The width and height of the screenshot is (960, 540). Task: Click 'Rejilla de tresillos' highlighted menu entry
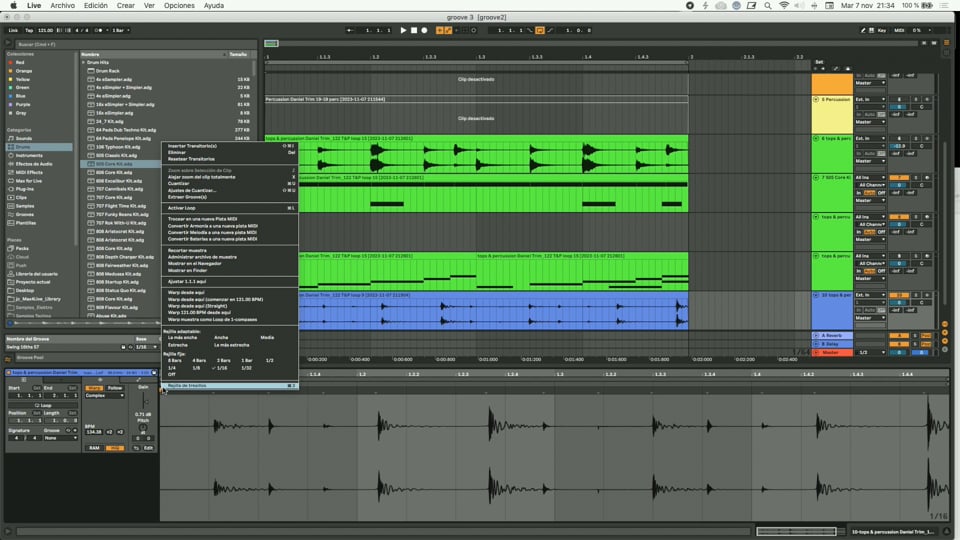click(230, 386)
